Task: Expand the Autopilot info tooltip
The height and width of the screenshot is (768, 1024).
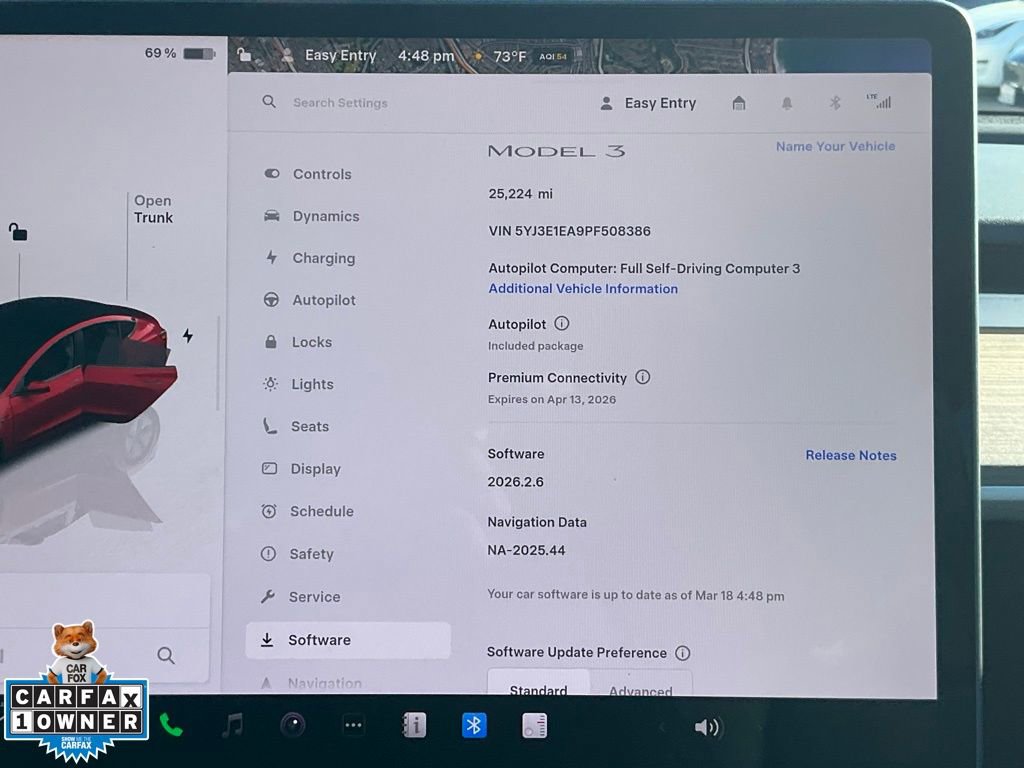Action: click(561, 323)
